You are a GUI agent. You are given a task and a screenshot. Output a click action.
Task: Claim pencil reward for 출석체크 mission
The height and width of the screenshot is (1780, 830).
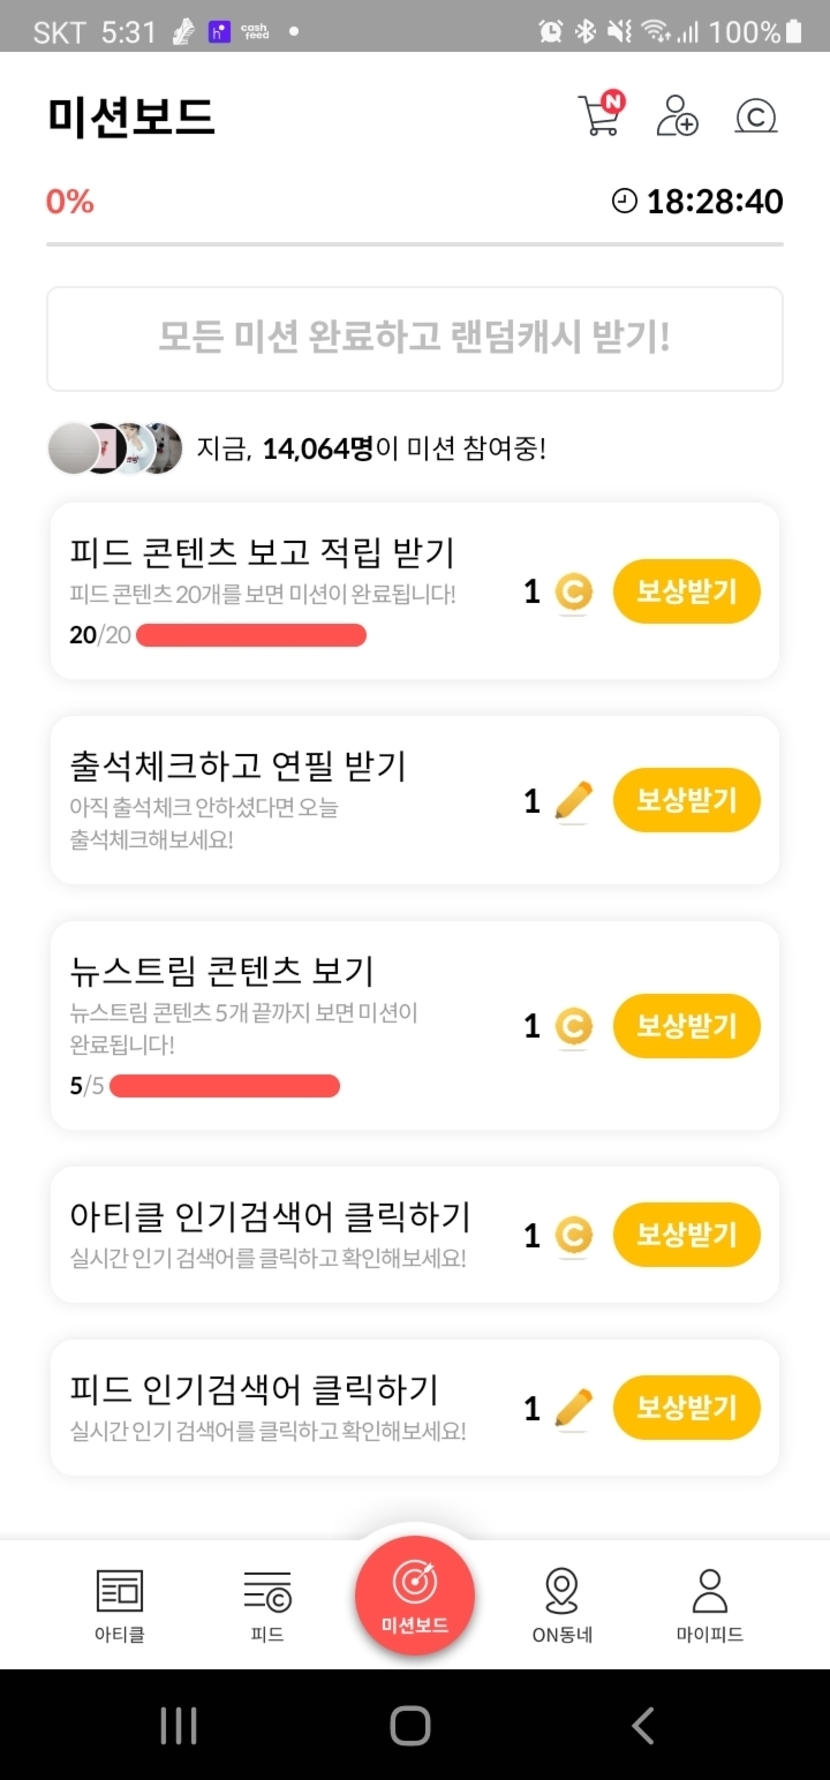[686, 800]
